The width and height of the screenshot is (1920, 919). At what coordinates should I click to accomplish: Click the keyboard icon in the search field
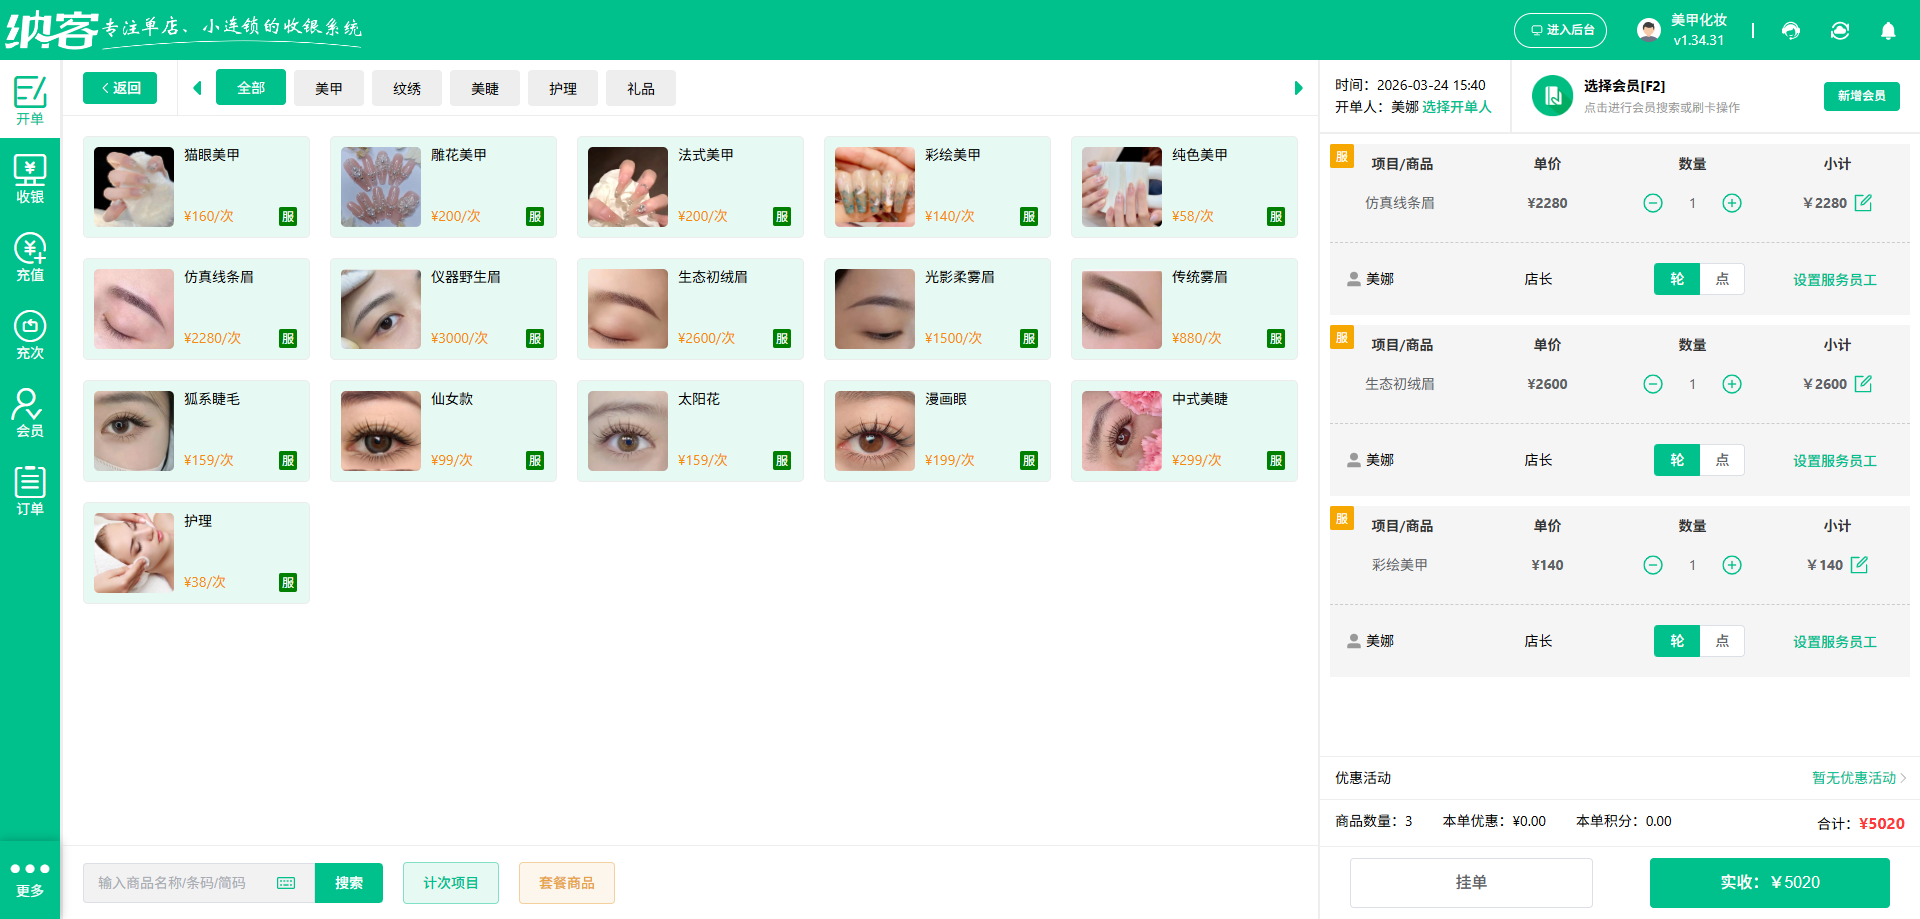coord(286,883)
